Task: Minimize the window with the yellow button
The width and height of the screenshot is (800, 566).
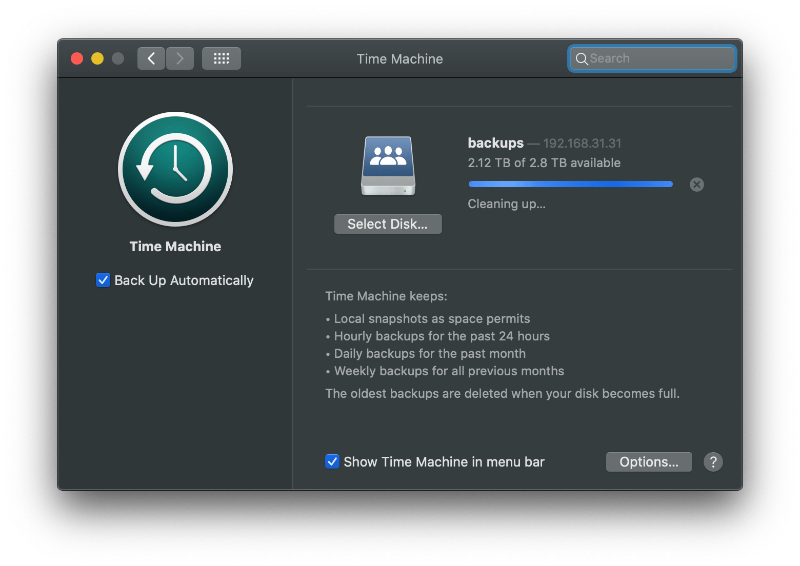Action: coord(97,58)
